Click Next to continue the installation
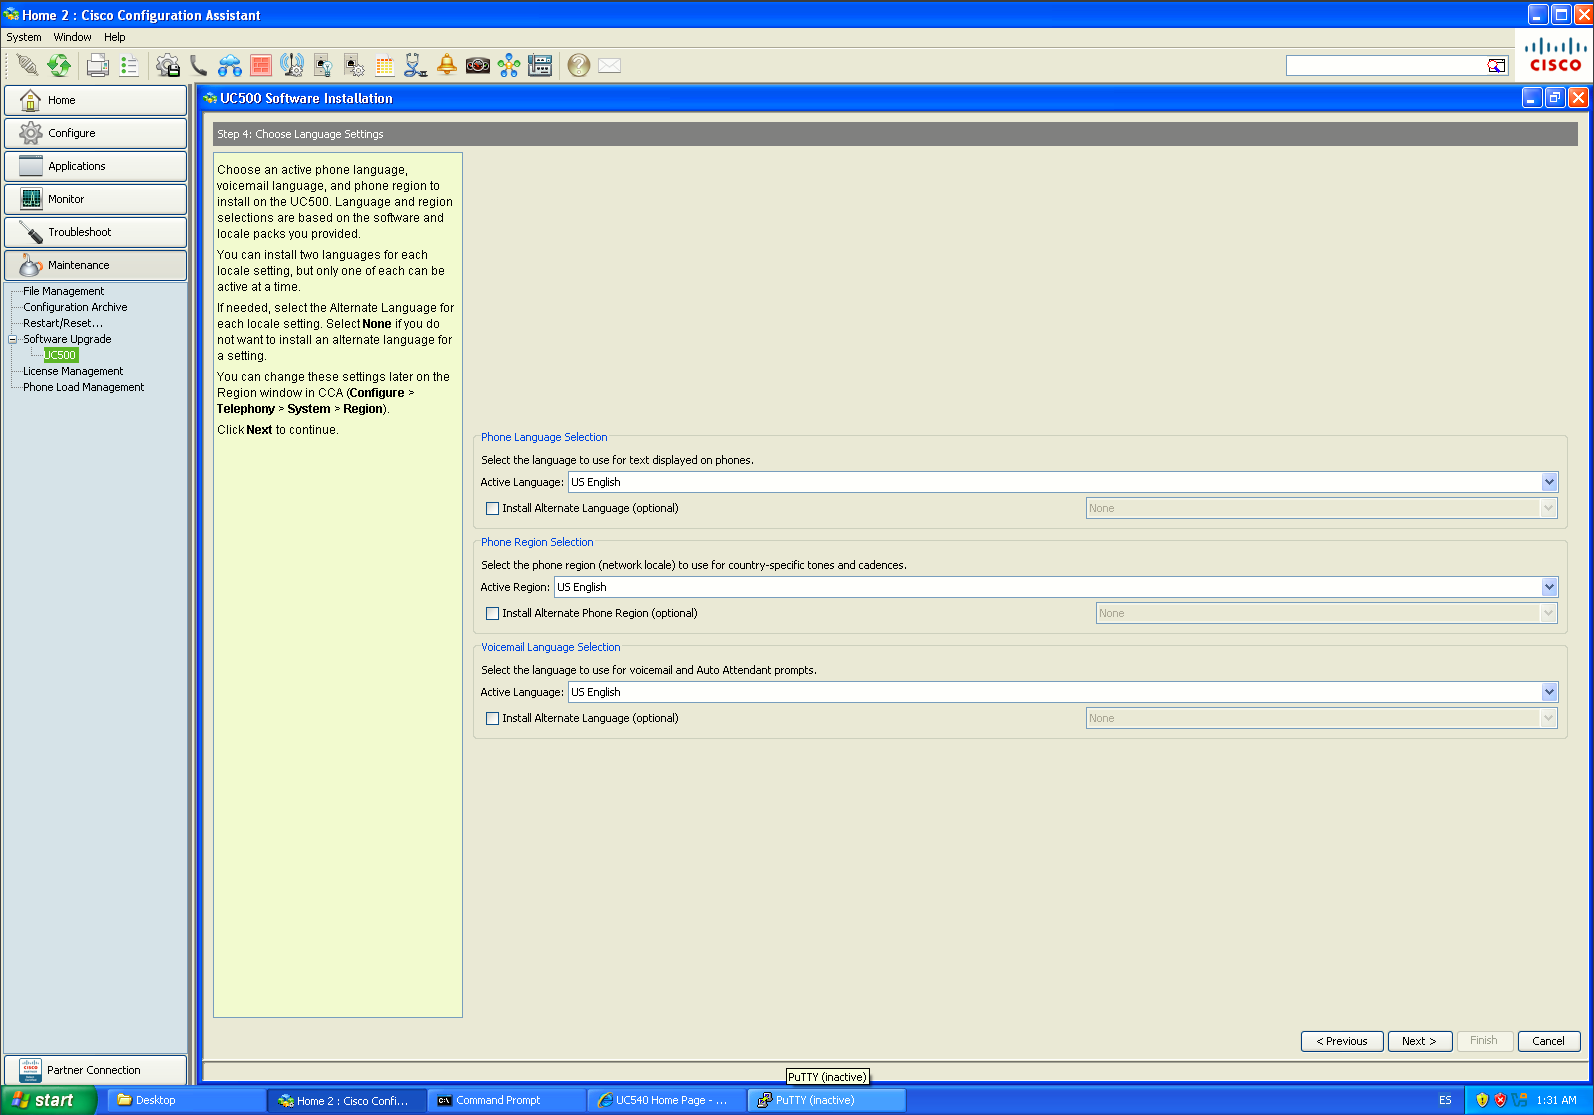The width and height of the screenshot is (1594, 1115). [x=1419, y=1041]
